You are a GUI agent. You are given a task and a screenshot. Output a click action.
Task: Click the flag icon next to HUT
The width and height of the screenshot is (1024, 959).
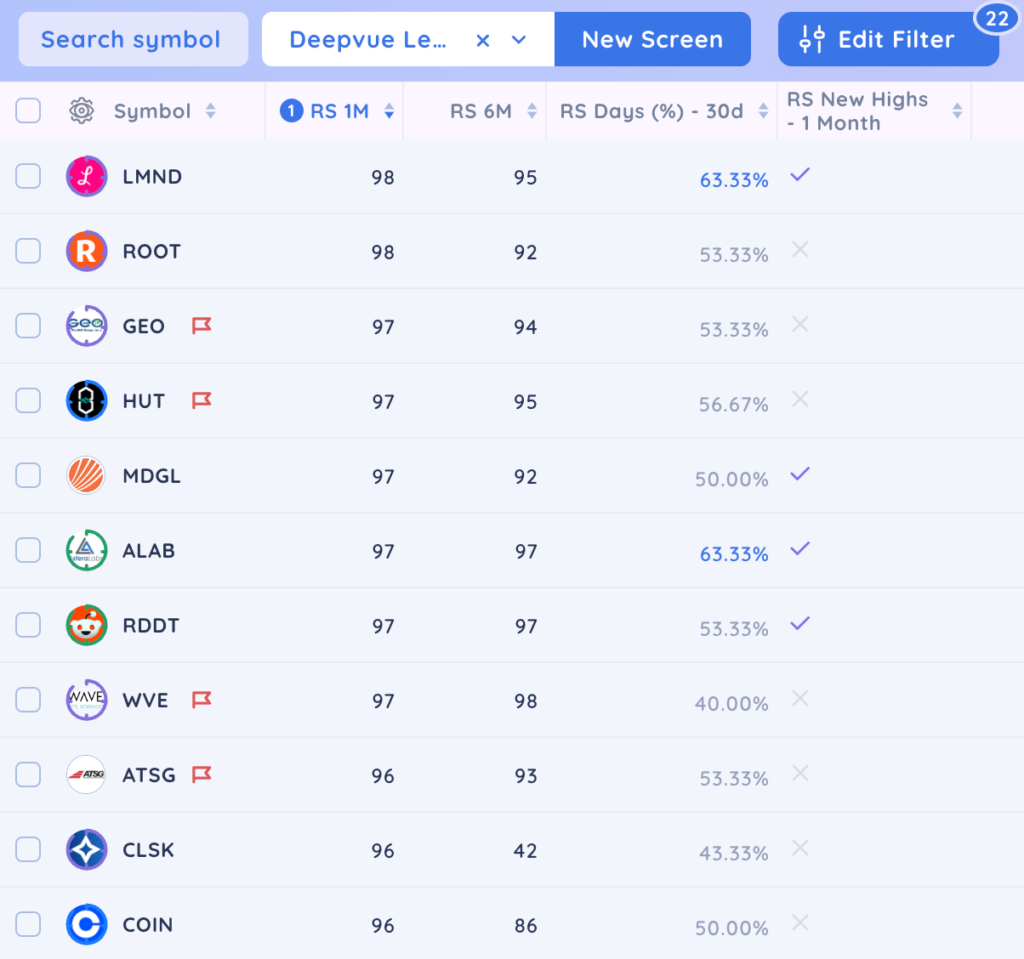tap(201, 399)
